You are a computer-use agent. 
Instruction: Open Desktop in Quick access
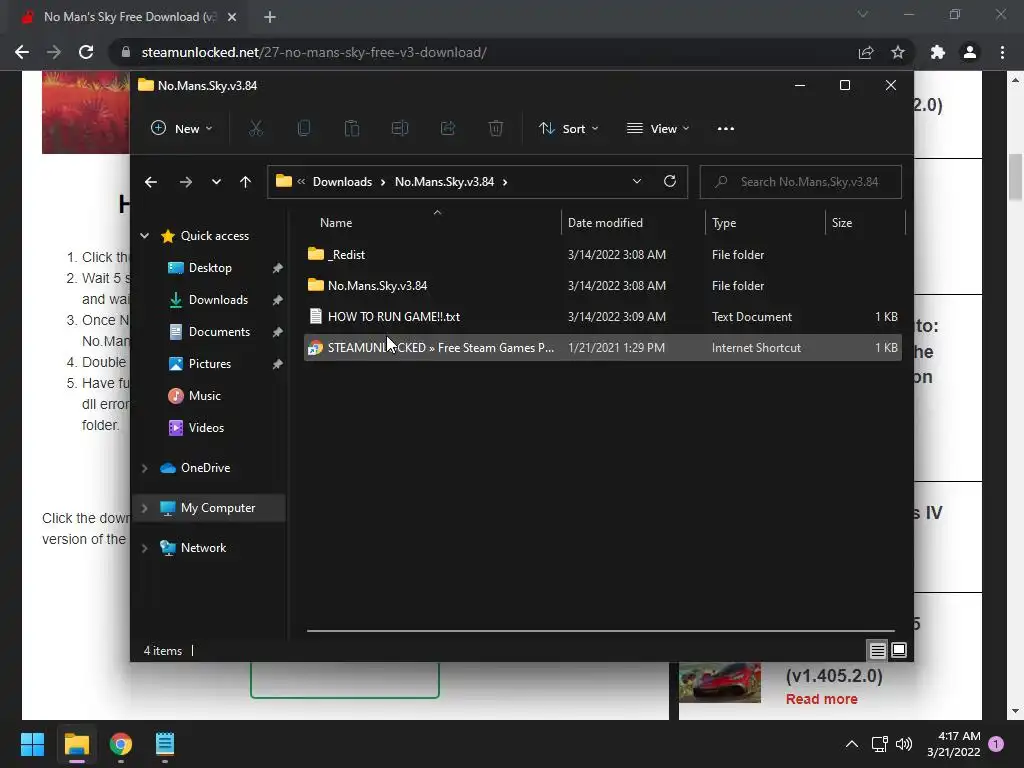(210, 268)
